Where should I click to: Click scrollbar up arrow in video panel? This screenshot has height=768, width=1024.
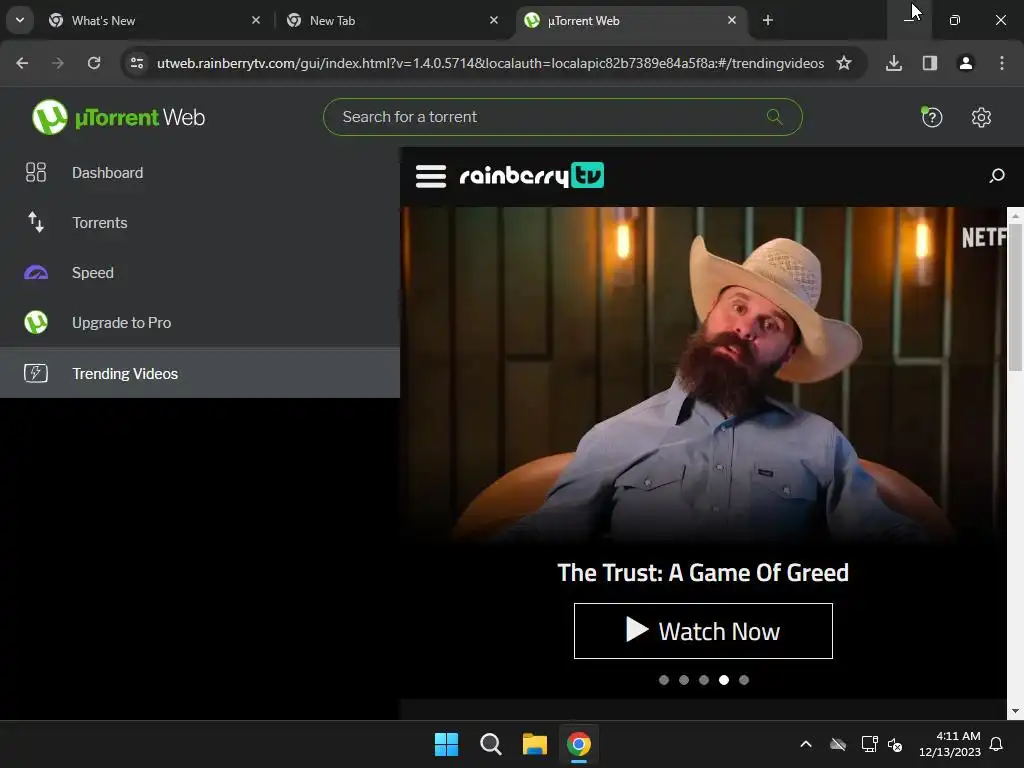pyautogui.click(x=1015, y=215)
